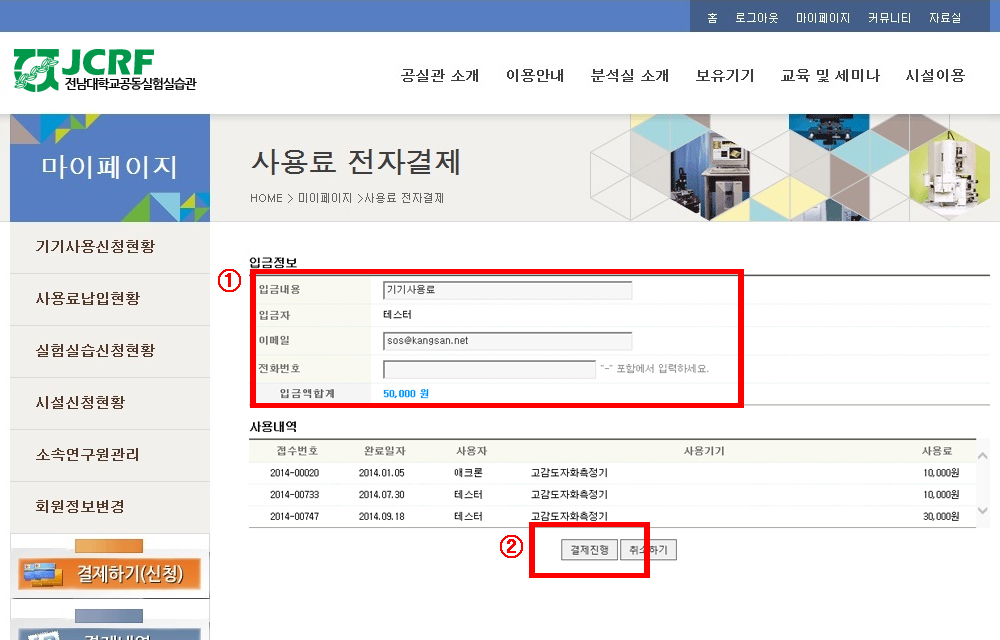Open the 공실관 소개 menu
This screenshot has width=1000, height=640.
440,76
